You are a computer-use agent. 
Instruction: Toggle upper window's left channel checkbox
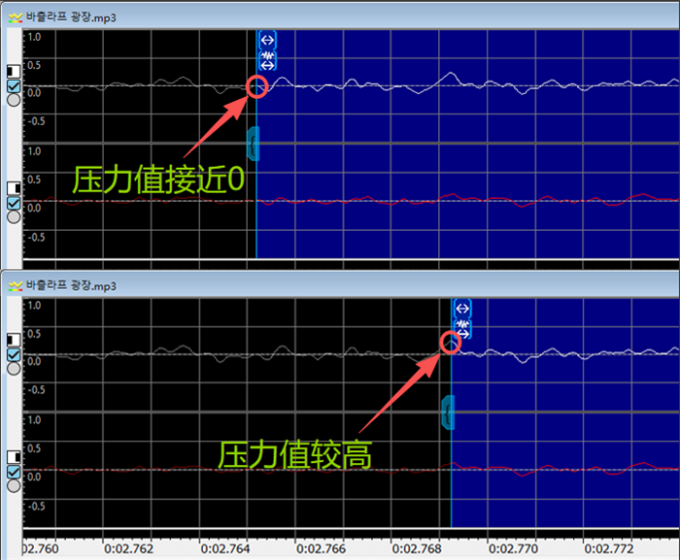(x=14, y=86)
